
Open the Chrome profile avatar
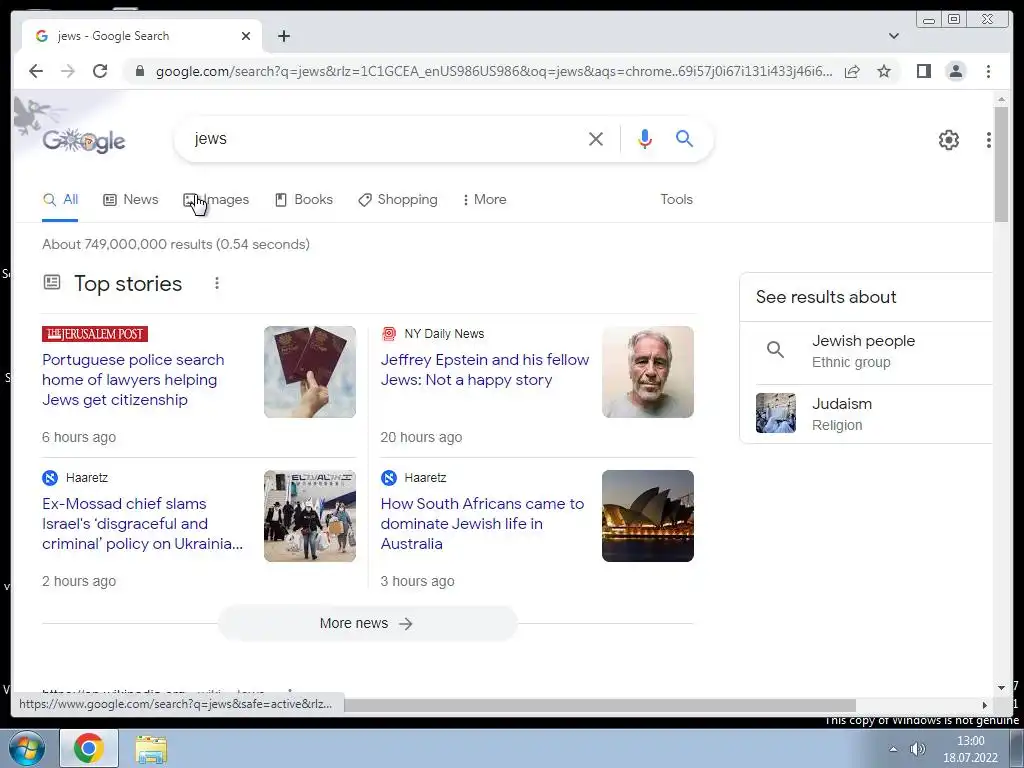955,71
